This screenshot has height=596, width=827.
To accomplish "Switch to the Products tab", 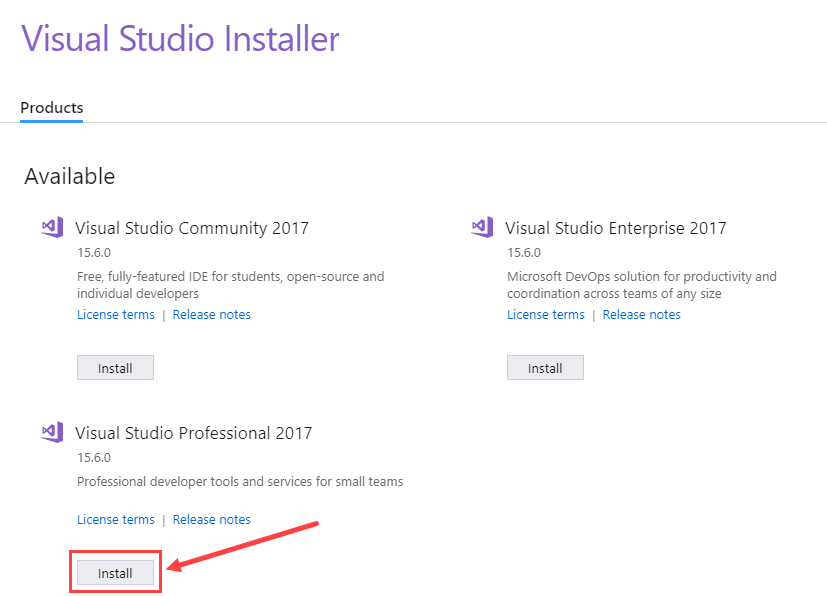I will [x=52, y=108].
